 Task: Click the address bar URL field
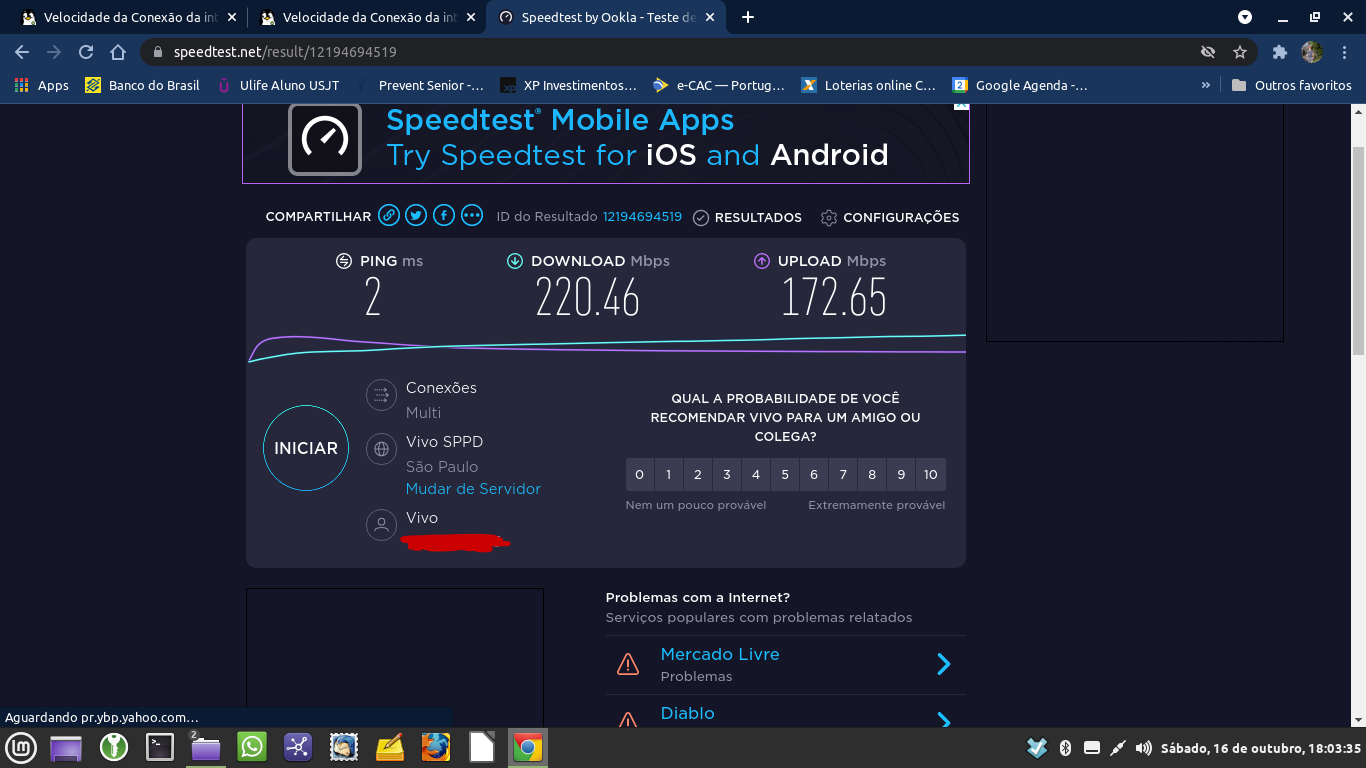pyautogui.click(x=698, y=52)
